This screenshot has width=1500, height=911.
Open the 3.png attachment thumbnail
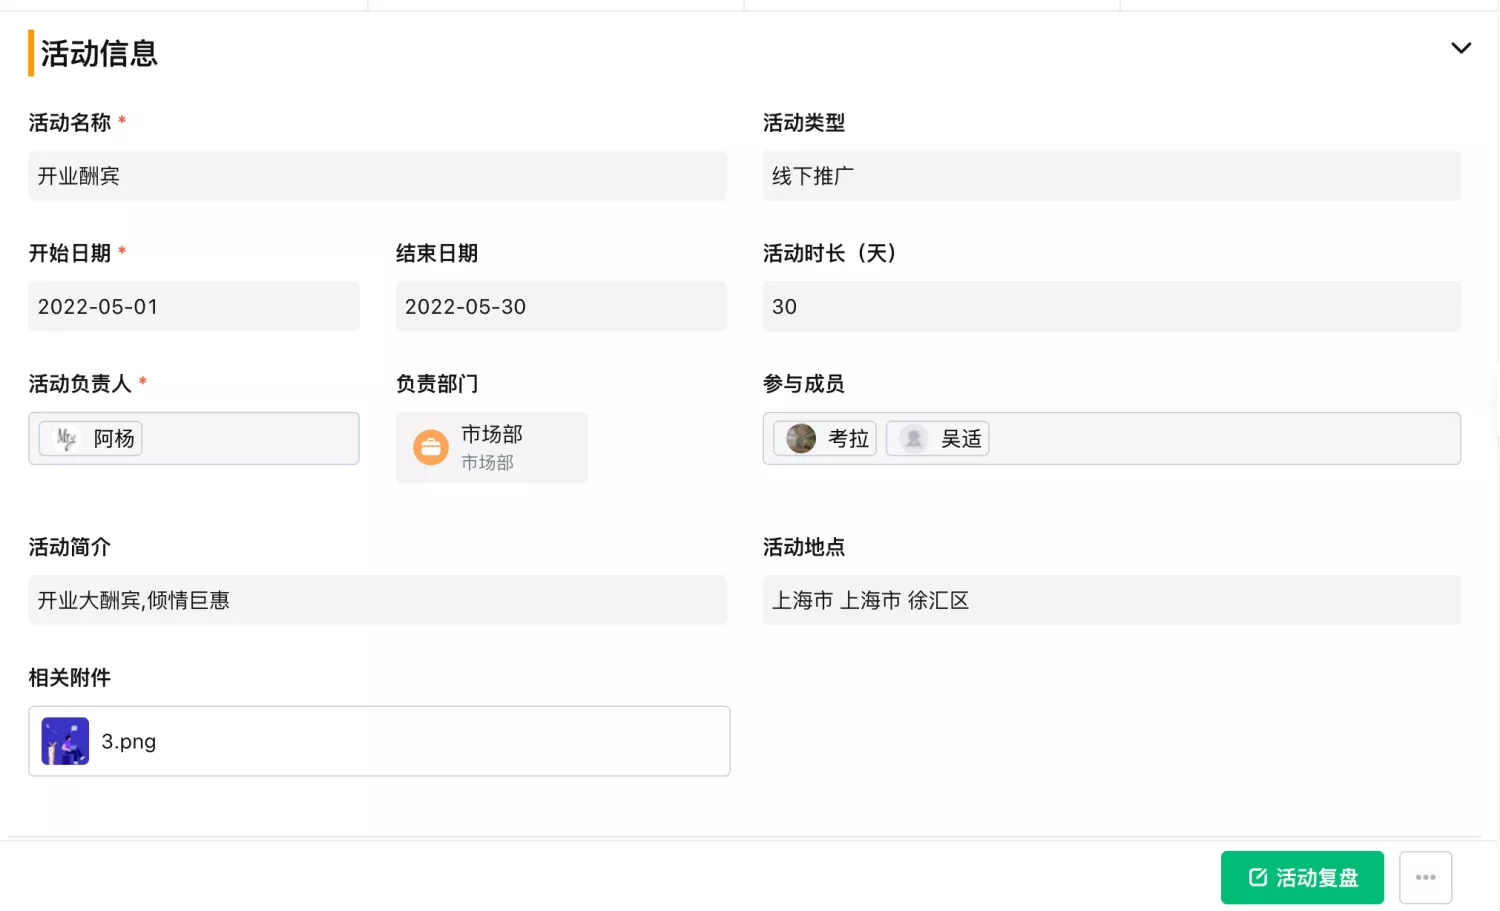pos(65,741)
